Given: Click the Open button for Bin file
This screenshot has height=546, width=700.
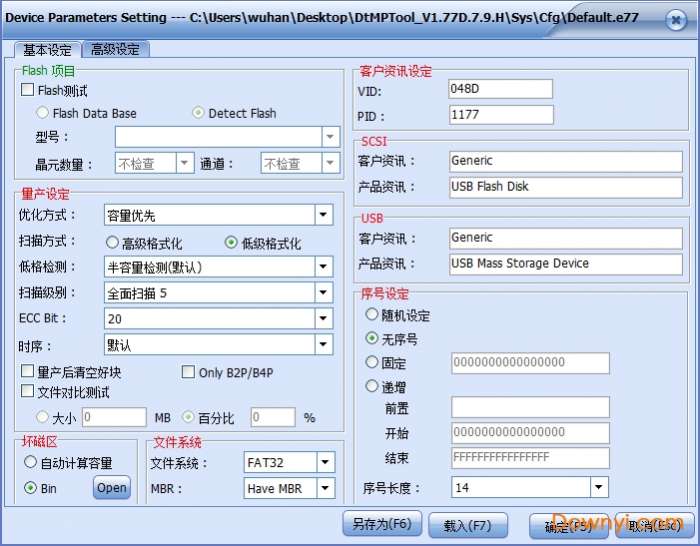Looking at the screenshot, I should point(112,488).
